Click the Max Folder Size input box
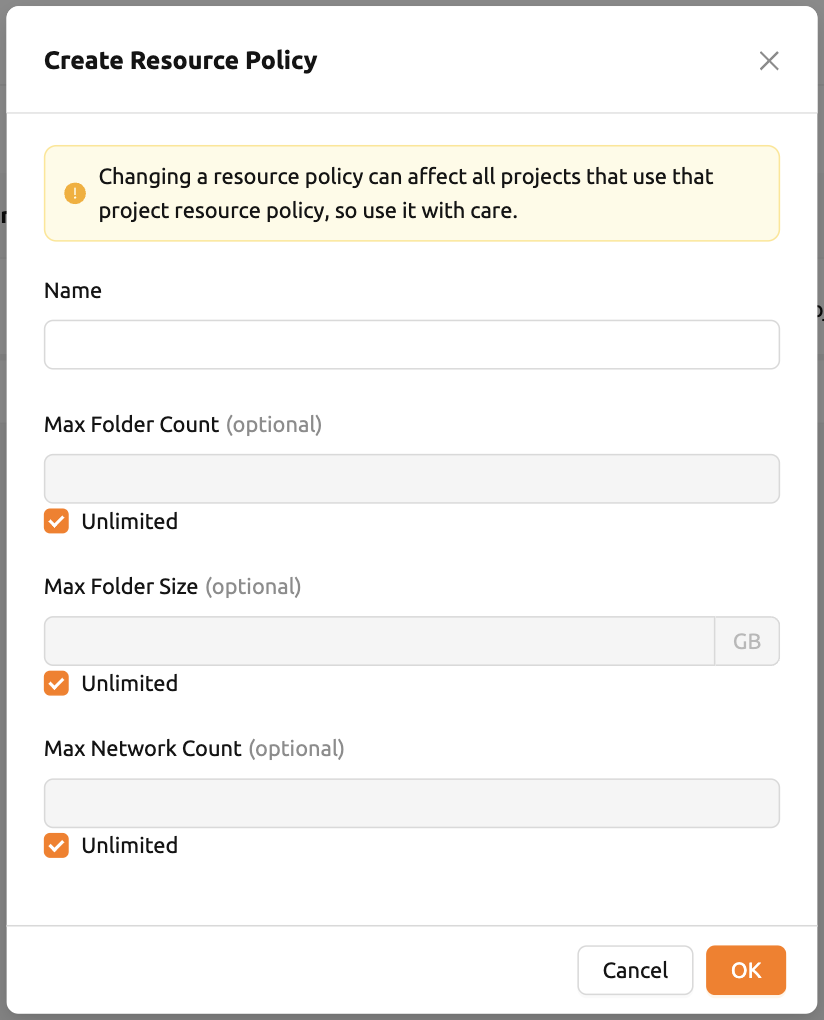Screen dimensions: 824x1020 click(379, 641)
